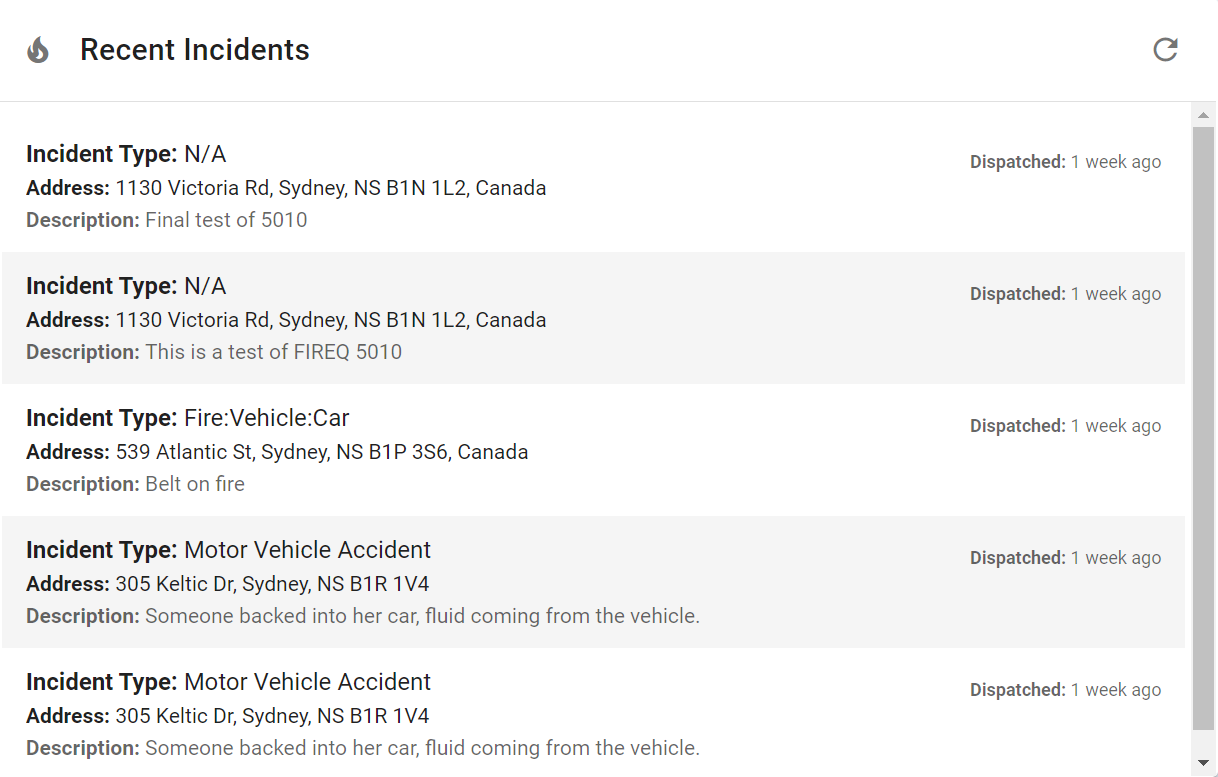Click the "Belt on fire" description
This screenshot has width=1218, height=777.
pyautogui.click(x=194, y=484)
